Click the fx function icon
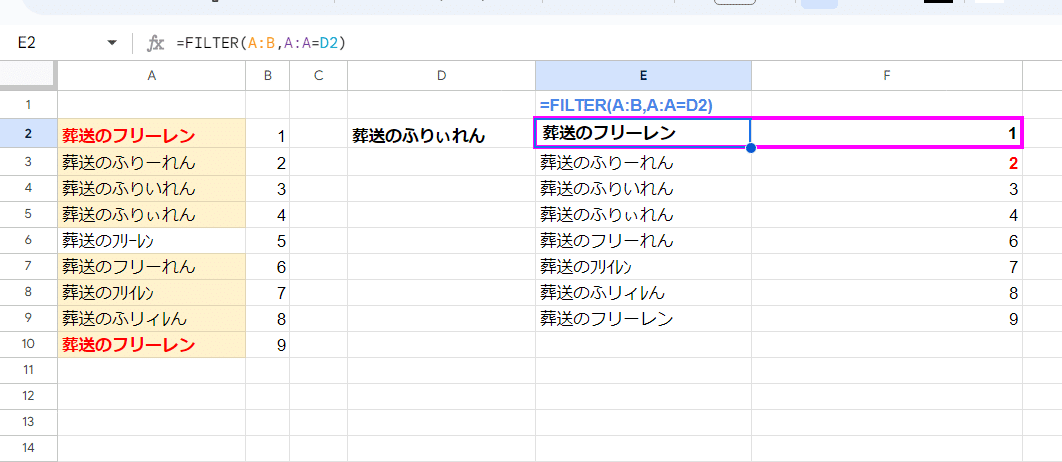Image resolution: width=1062 pixels, height=462 pixels. [156, 43]
